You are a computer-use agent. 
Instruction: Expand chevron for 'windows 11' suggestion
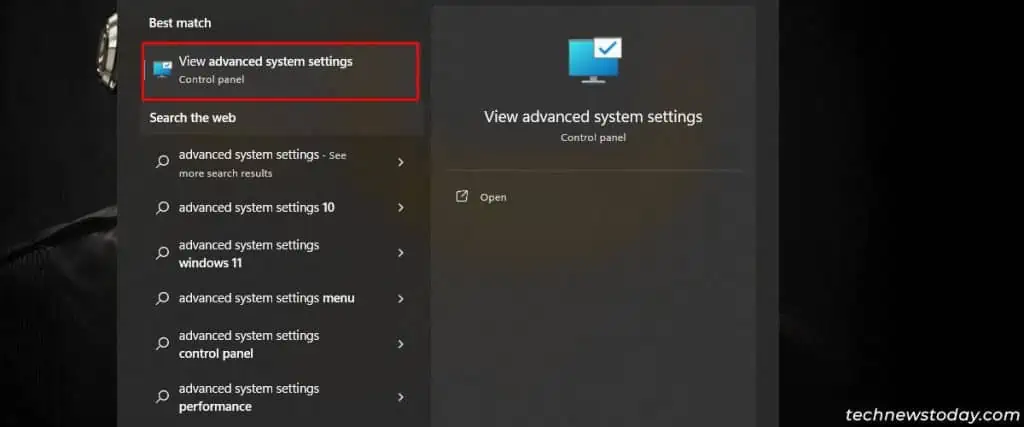(x=401, y=253)
